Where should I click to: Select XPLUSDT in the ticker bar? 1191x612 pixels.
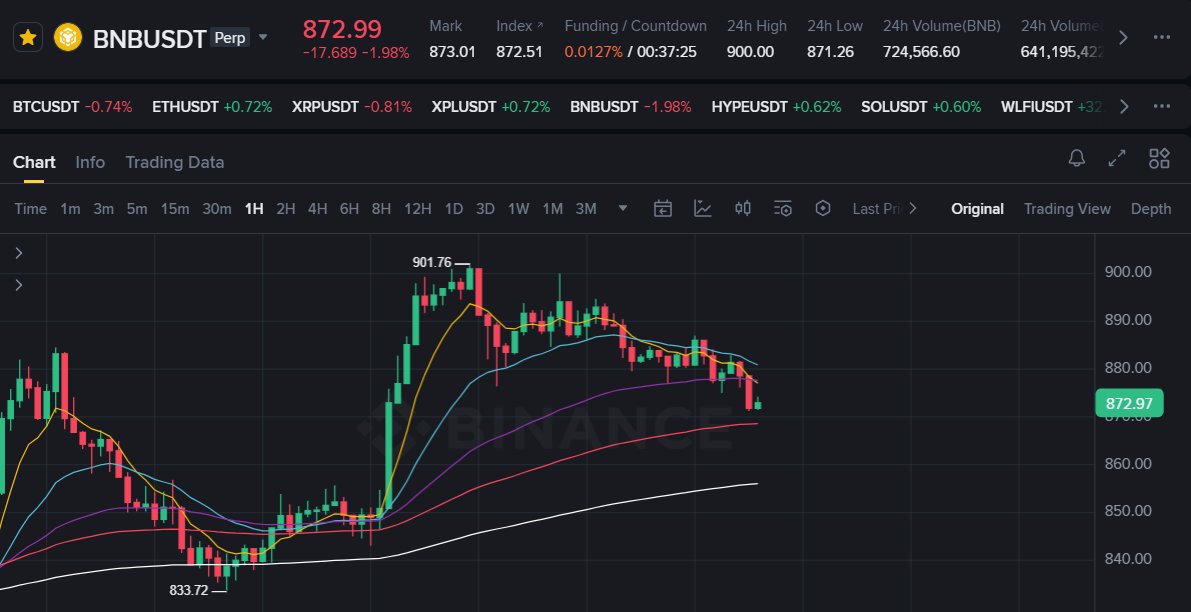coord(491,107)
